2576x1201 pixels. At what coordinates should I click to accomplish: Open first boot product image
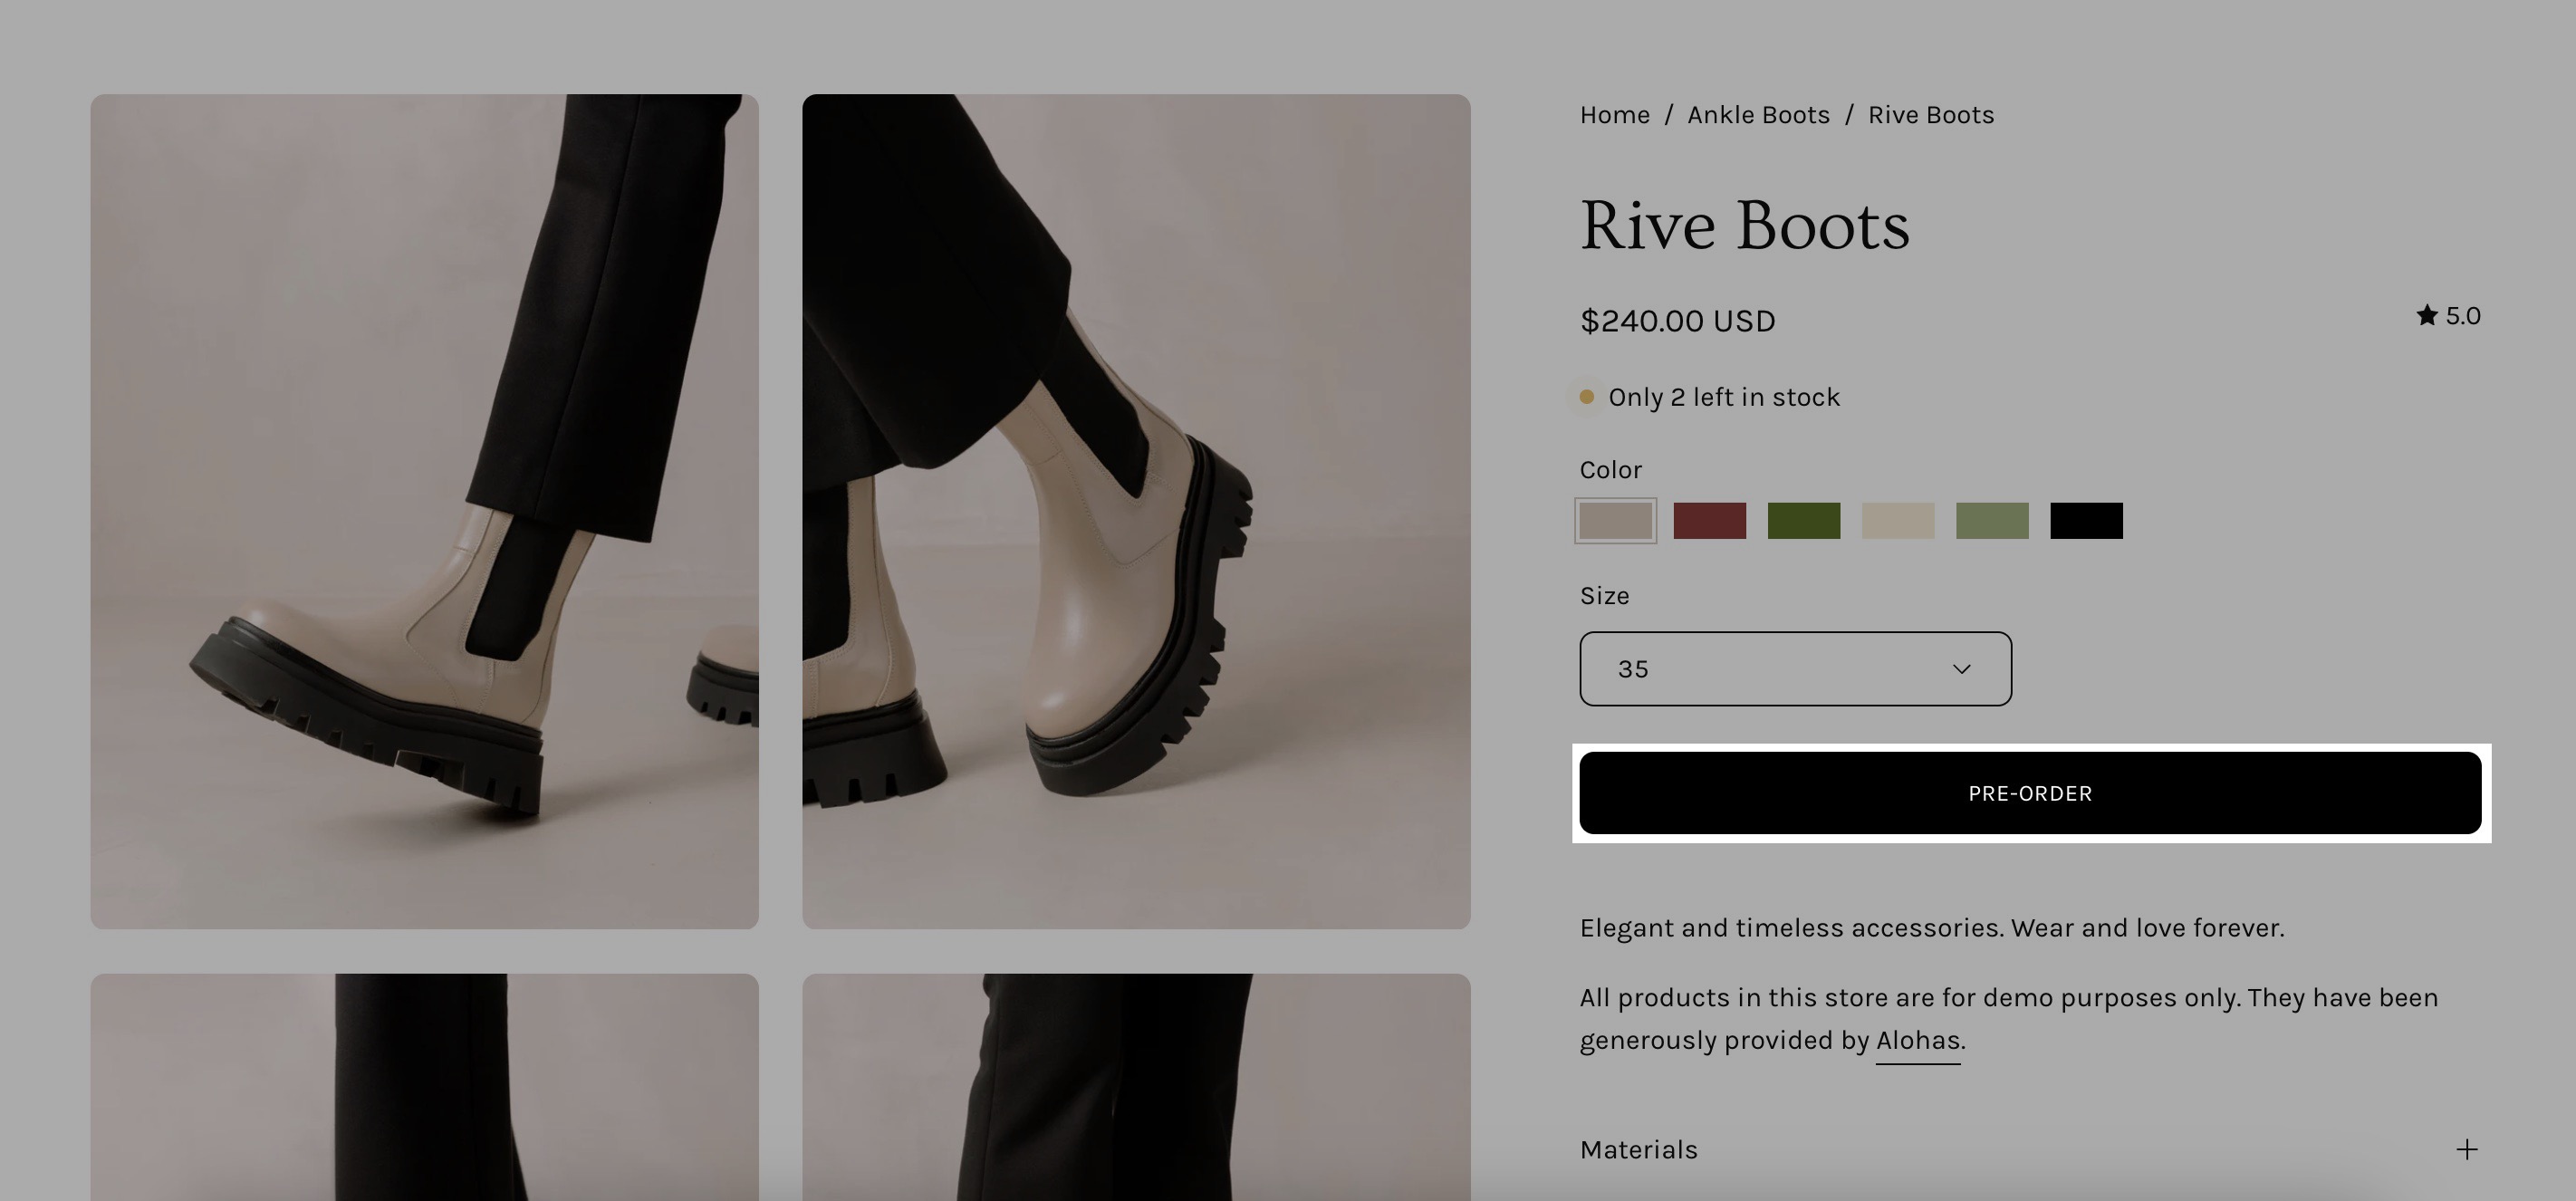(x=424, y=511)
